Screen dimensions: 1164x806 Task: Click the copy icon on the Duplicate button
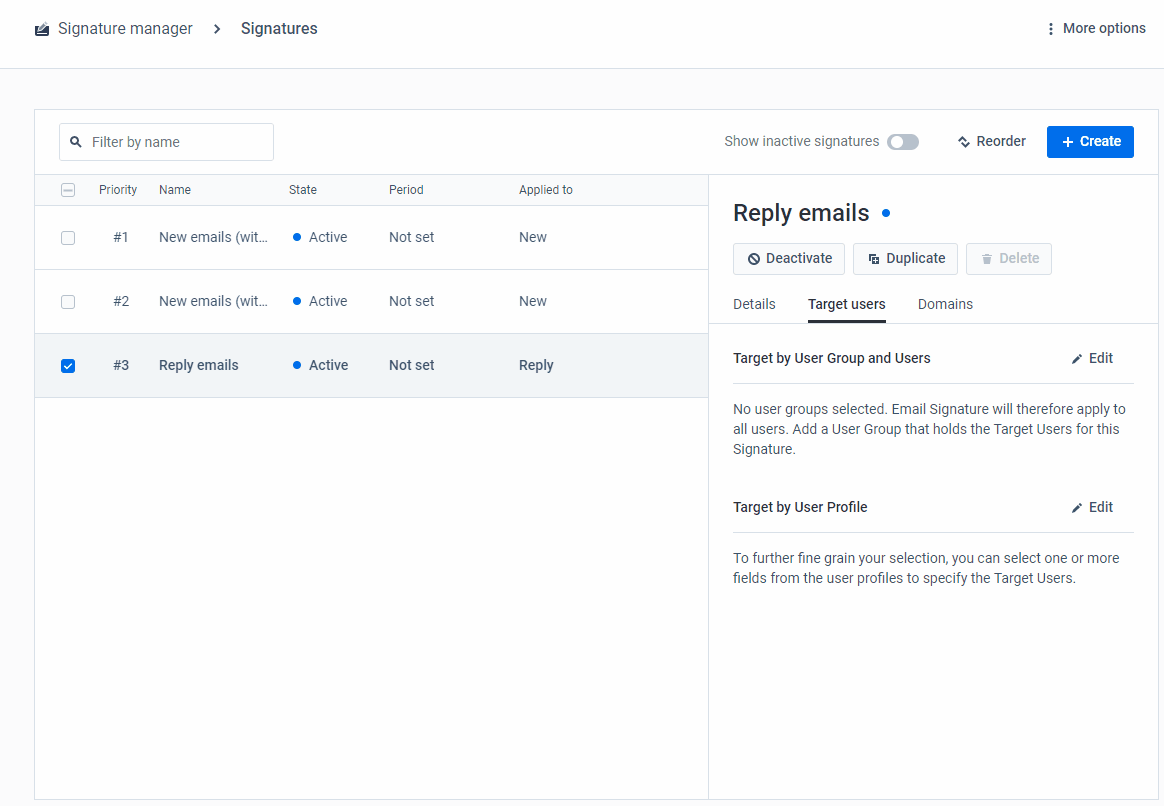click(875, 258)
